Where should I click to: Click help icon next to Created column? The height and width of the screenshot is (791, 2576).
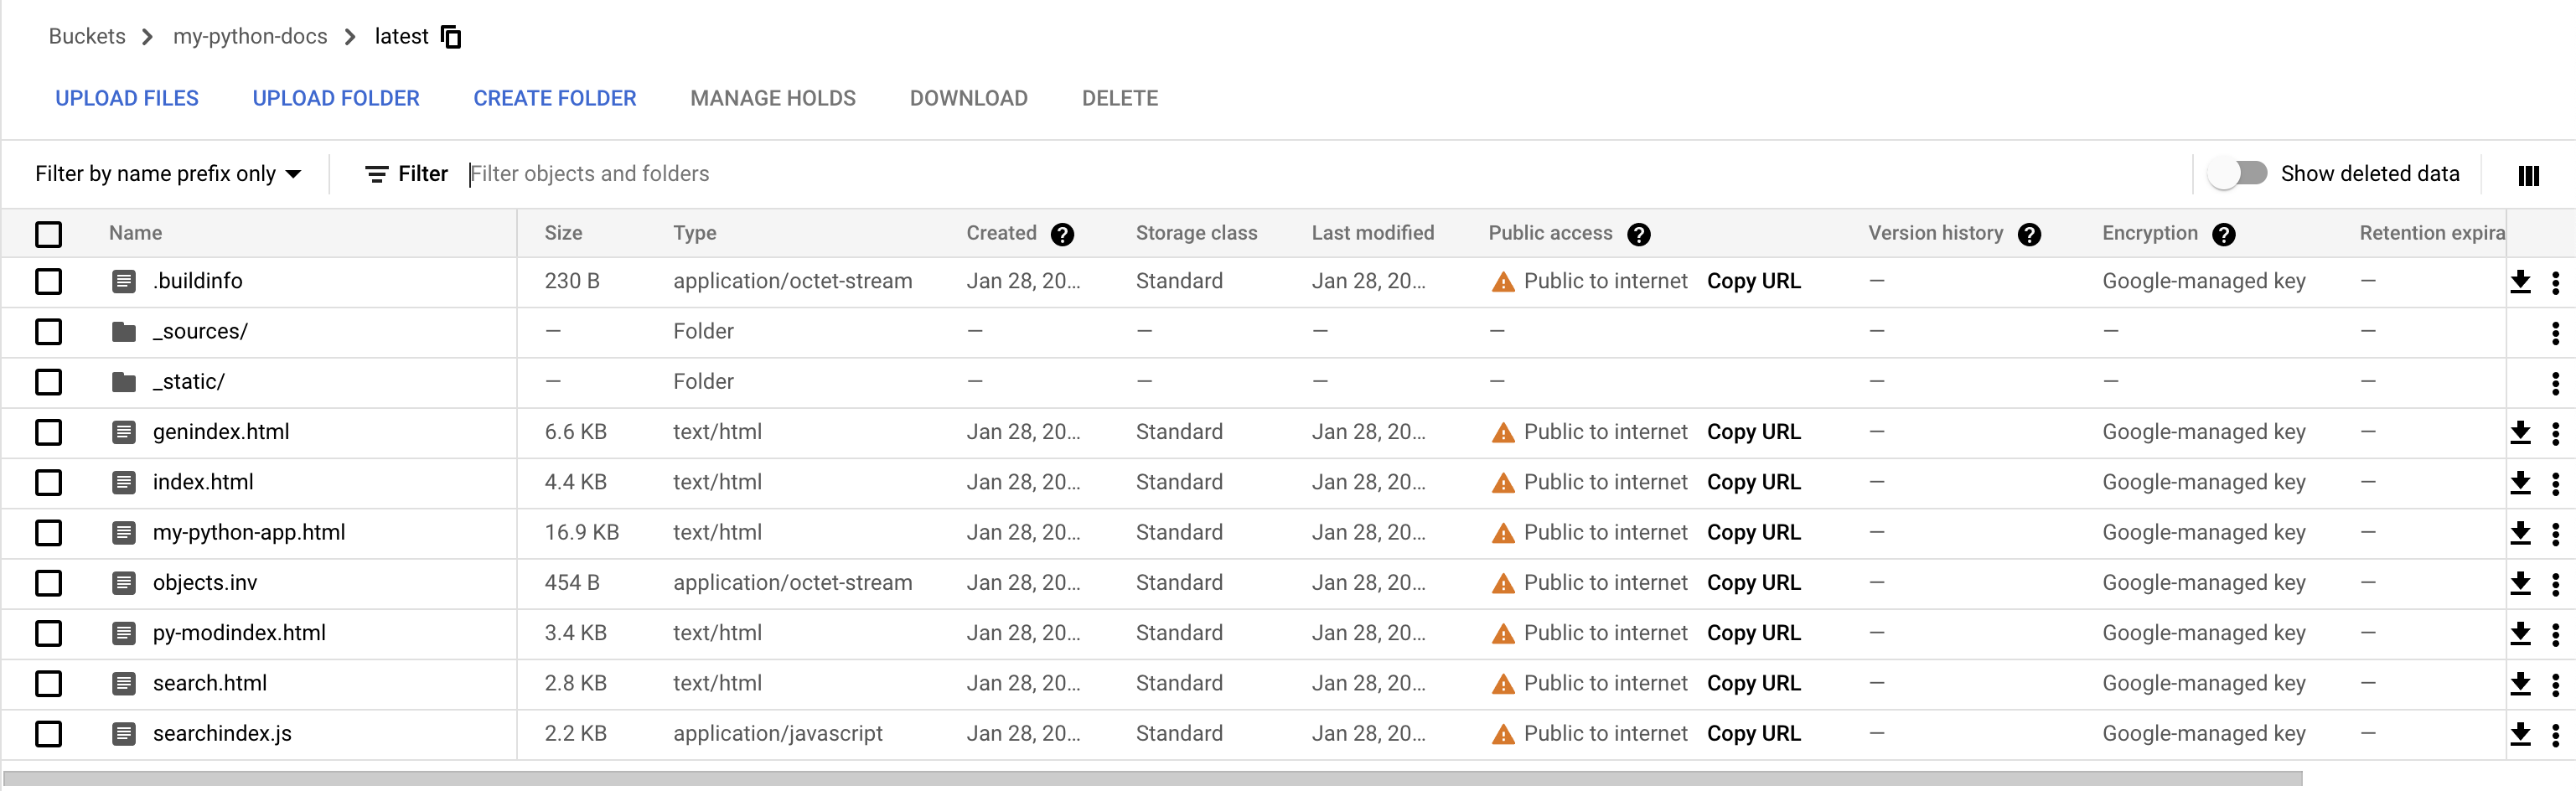pos(1062,234)
